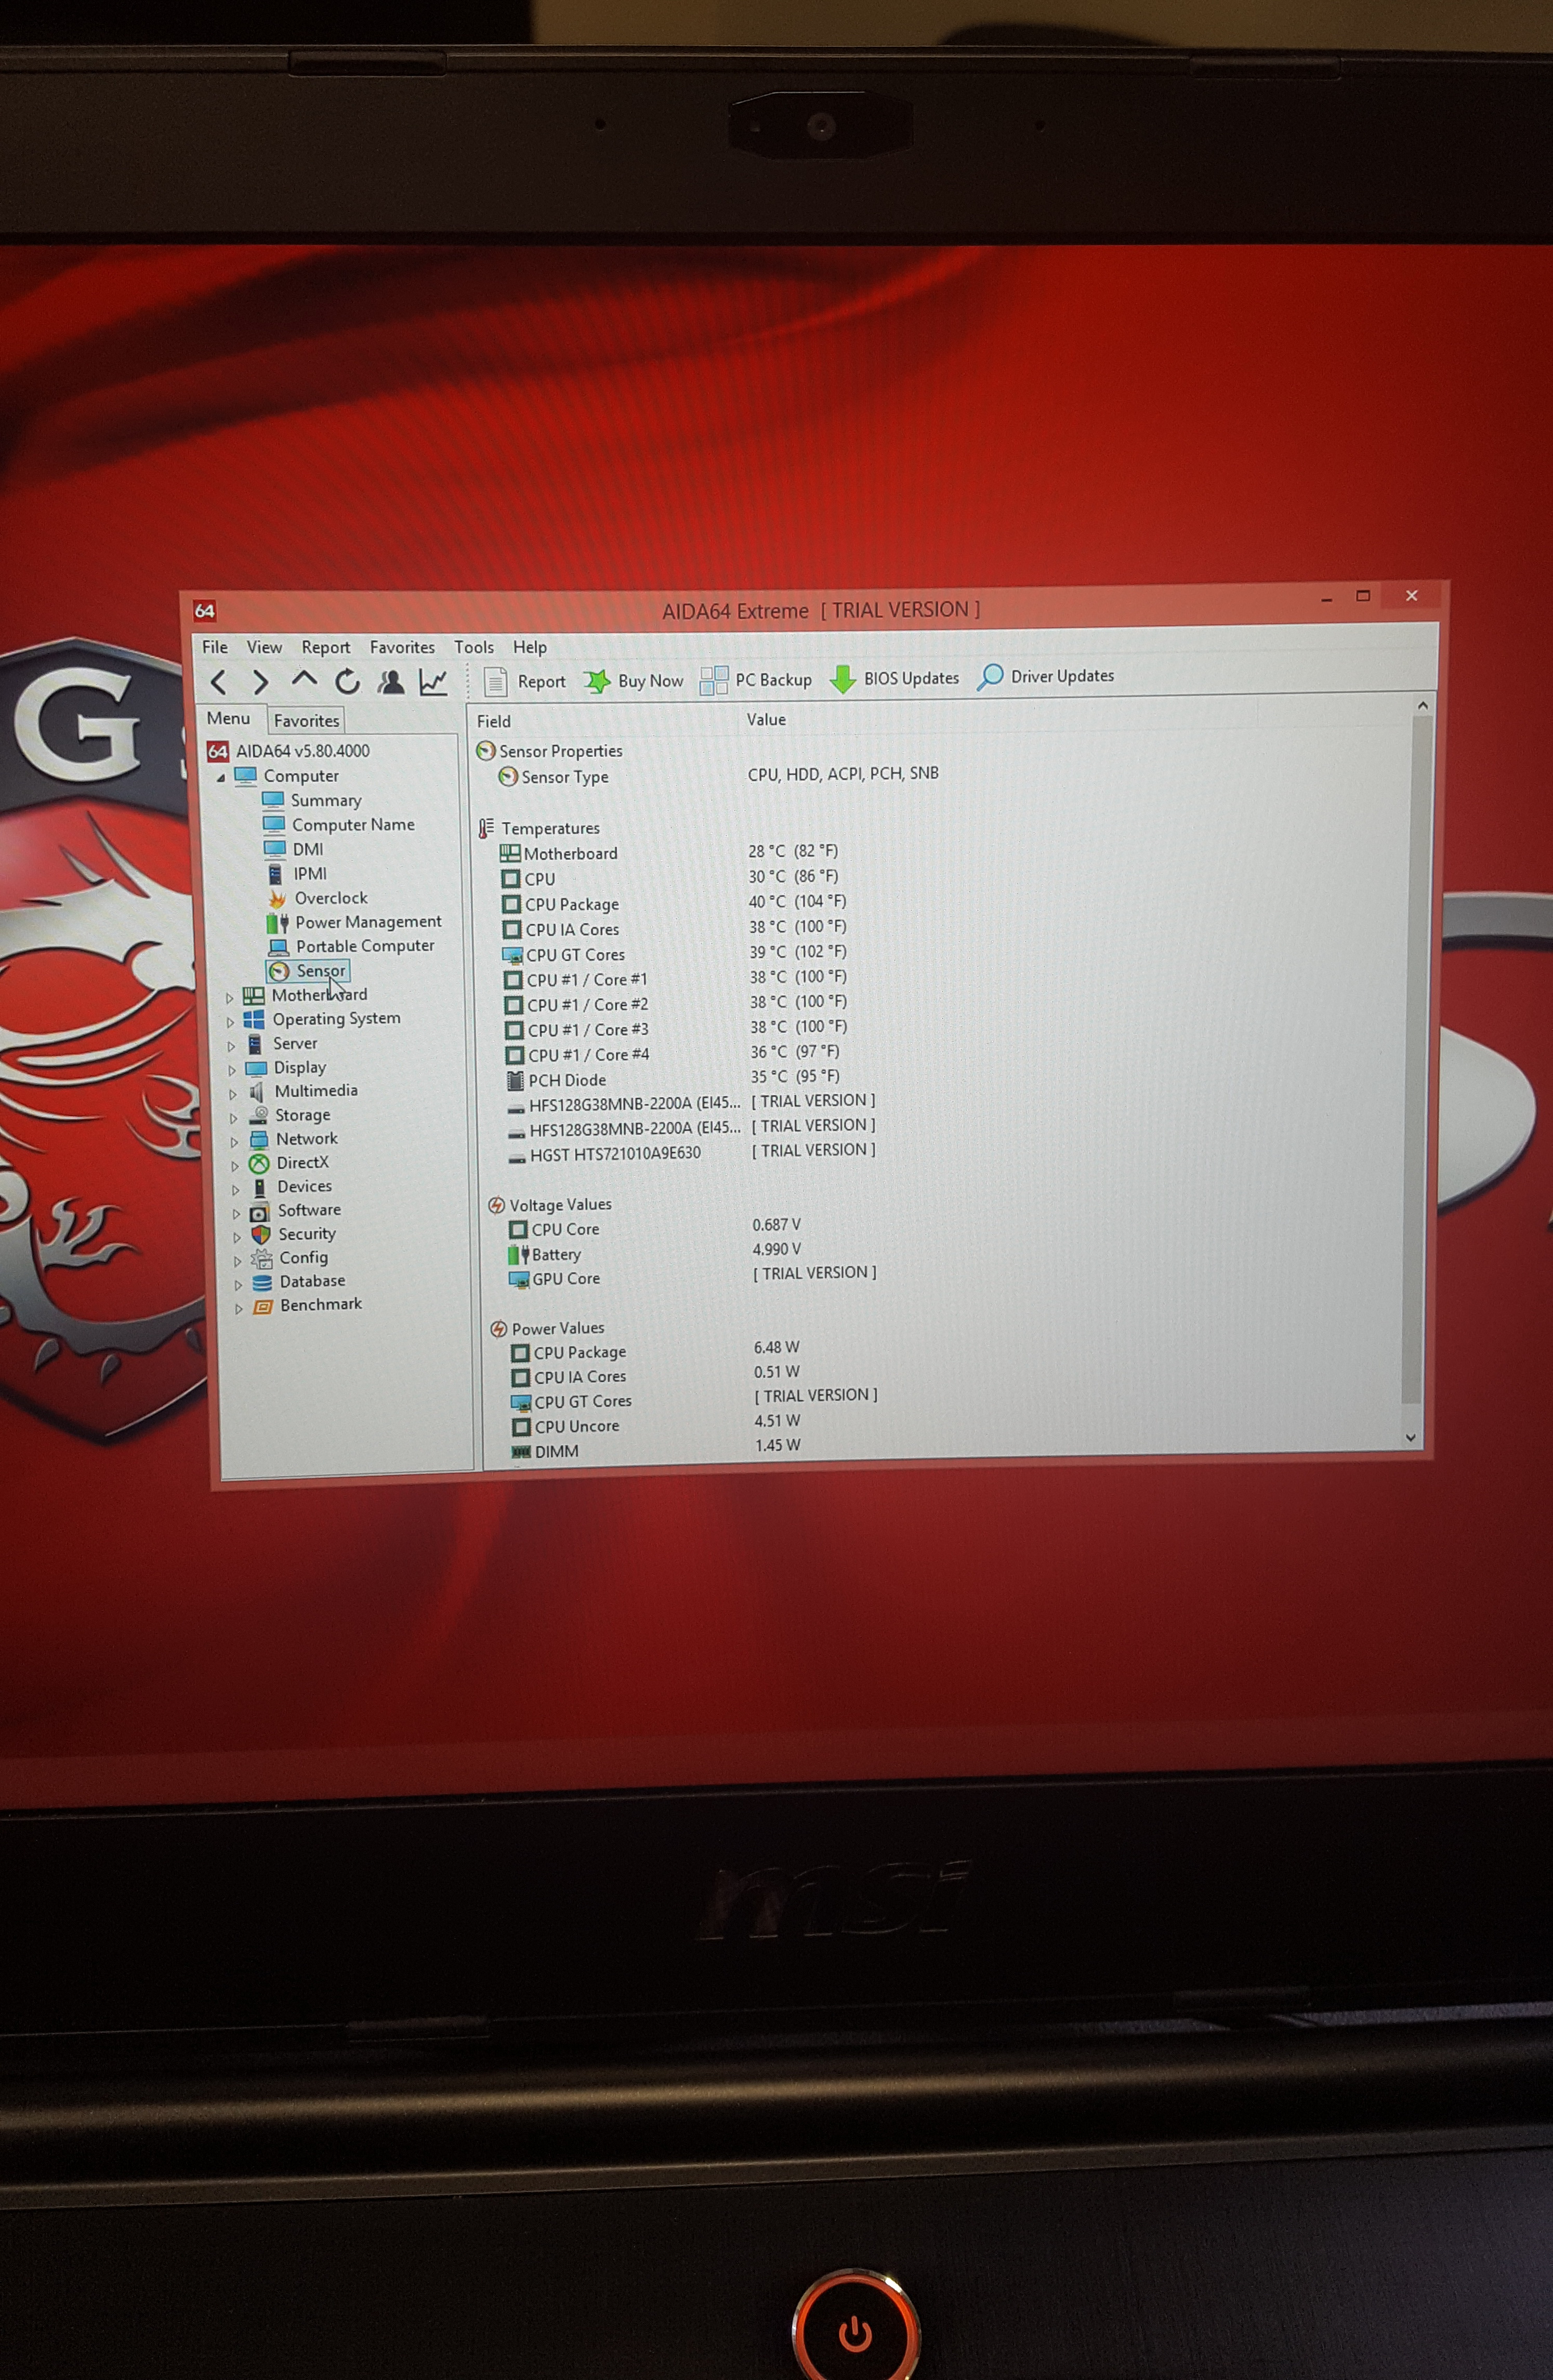Open the Favorites menu in the menu bar

(x=402, y=647)
